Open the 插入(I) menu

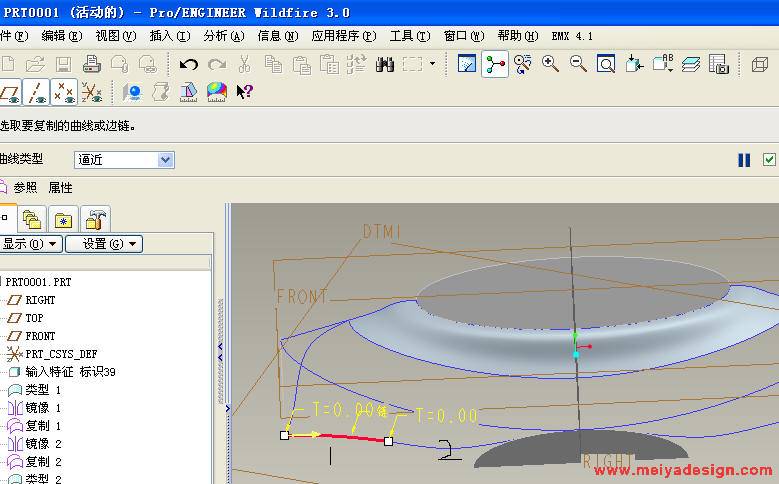(x=170, y=36)
